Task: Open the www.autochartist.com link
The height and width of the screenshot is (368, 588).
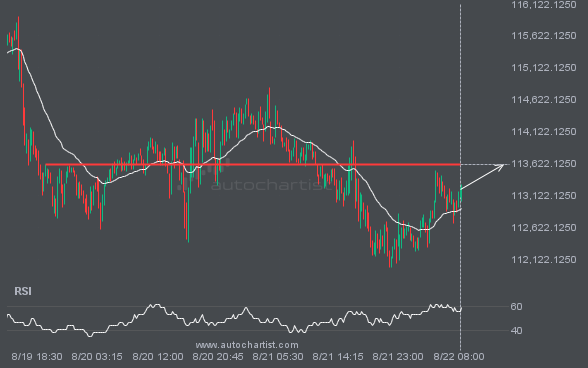Action: coord(247,345)
